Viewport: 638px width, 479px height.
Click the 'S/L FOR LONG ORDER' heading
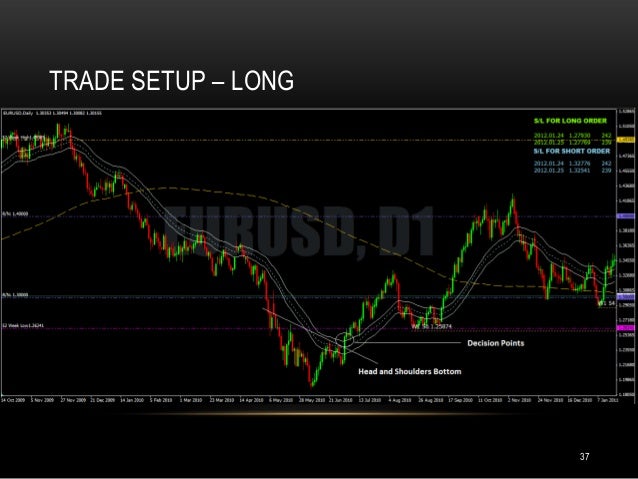[x=570, y=121]
